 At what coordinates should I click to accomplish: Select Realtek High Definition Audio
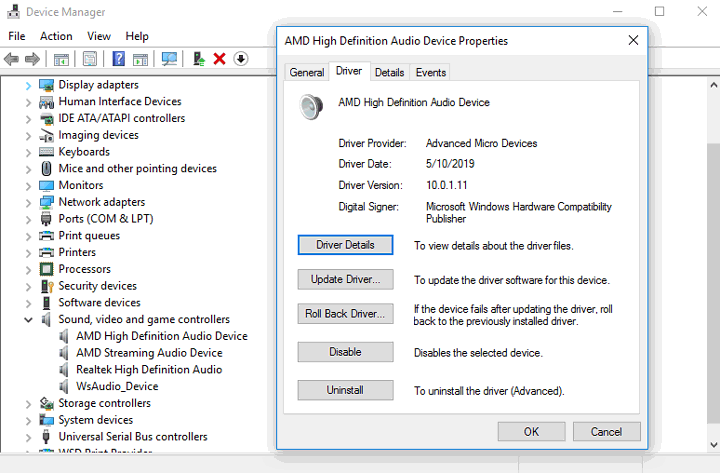point(149,370)
